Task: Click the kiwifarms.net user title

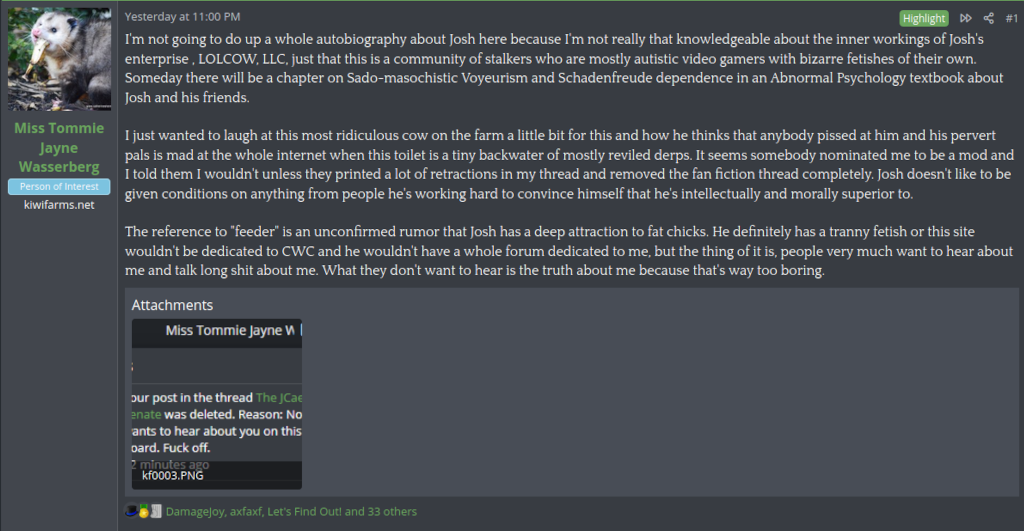Action: [x=59, y=205]
